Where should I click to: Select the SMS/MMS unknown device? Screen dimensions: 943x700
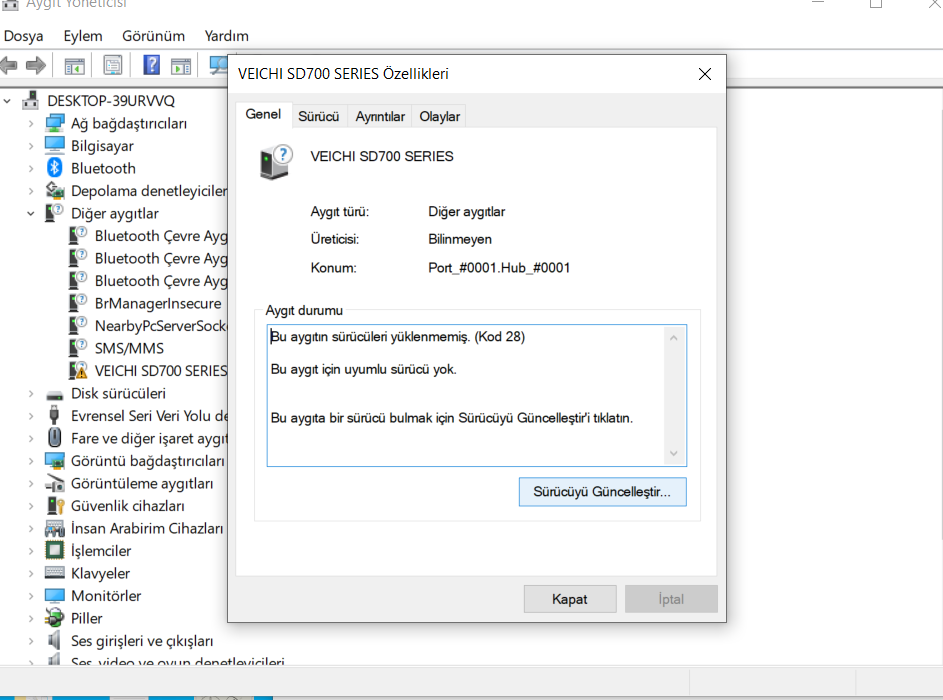(129, 348)
